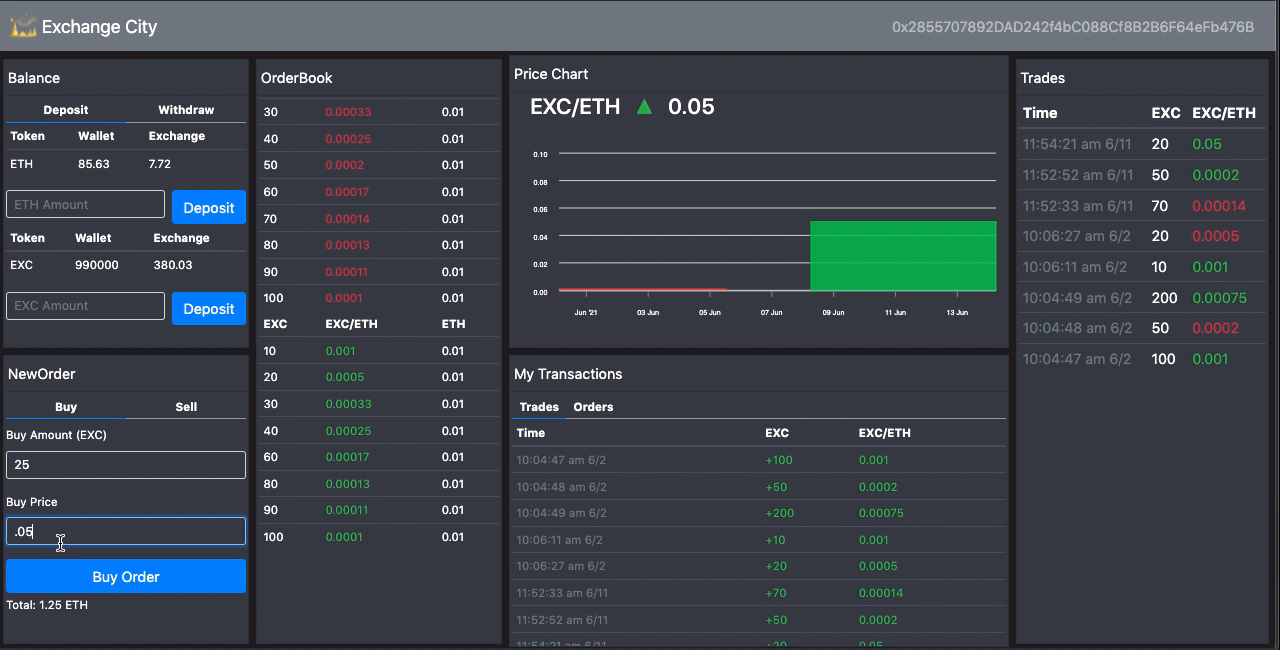Click the EXC Deposit button
1280x650 pixels.
208,309
